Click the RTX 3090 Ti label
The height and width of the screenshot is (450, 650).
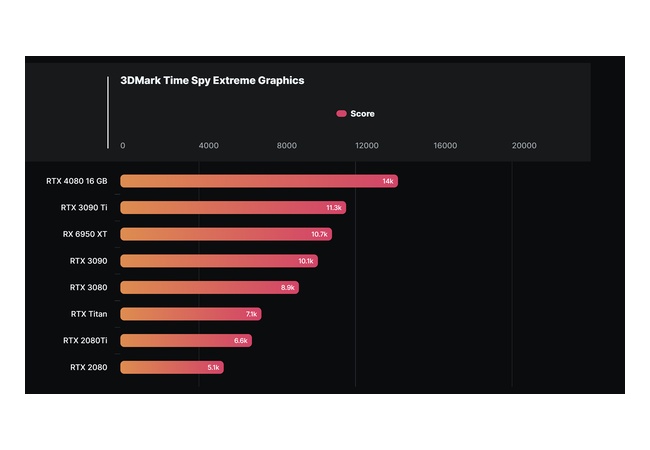pyautogui.click(x=84, y=208)
